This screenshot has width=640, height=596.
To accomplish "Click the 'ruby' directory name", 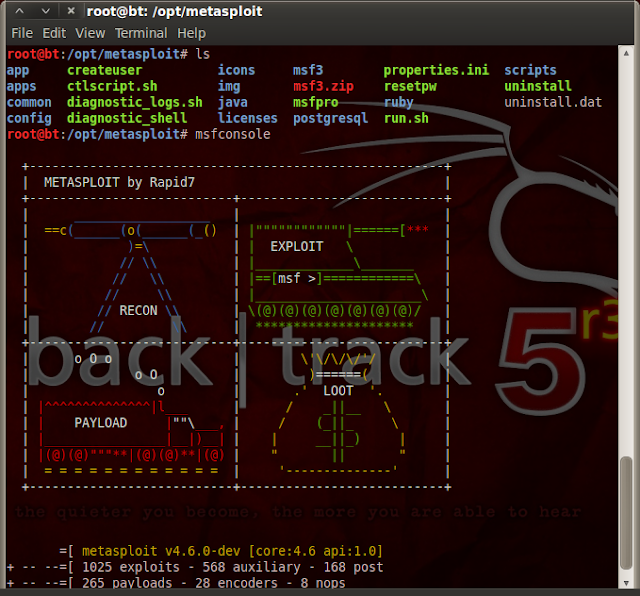I will [399, 102].
